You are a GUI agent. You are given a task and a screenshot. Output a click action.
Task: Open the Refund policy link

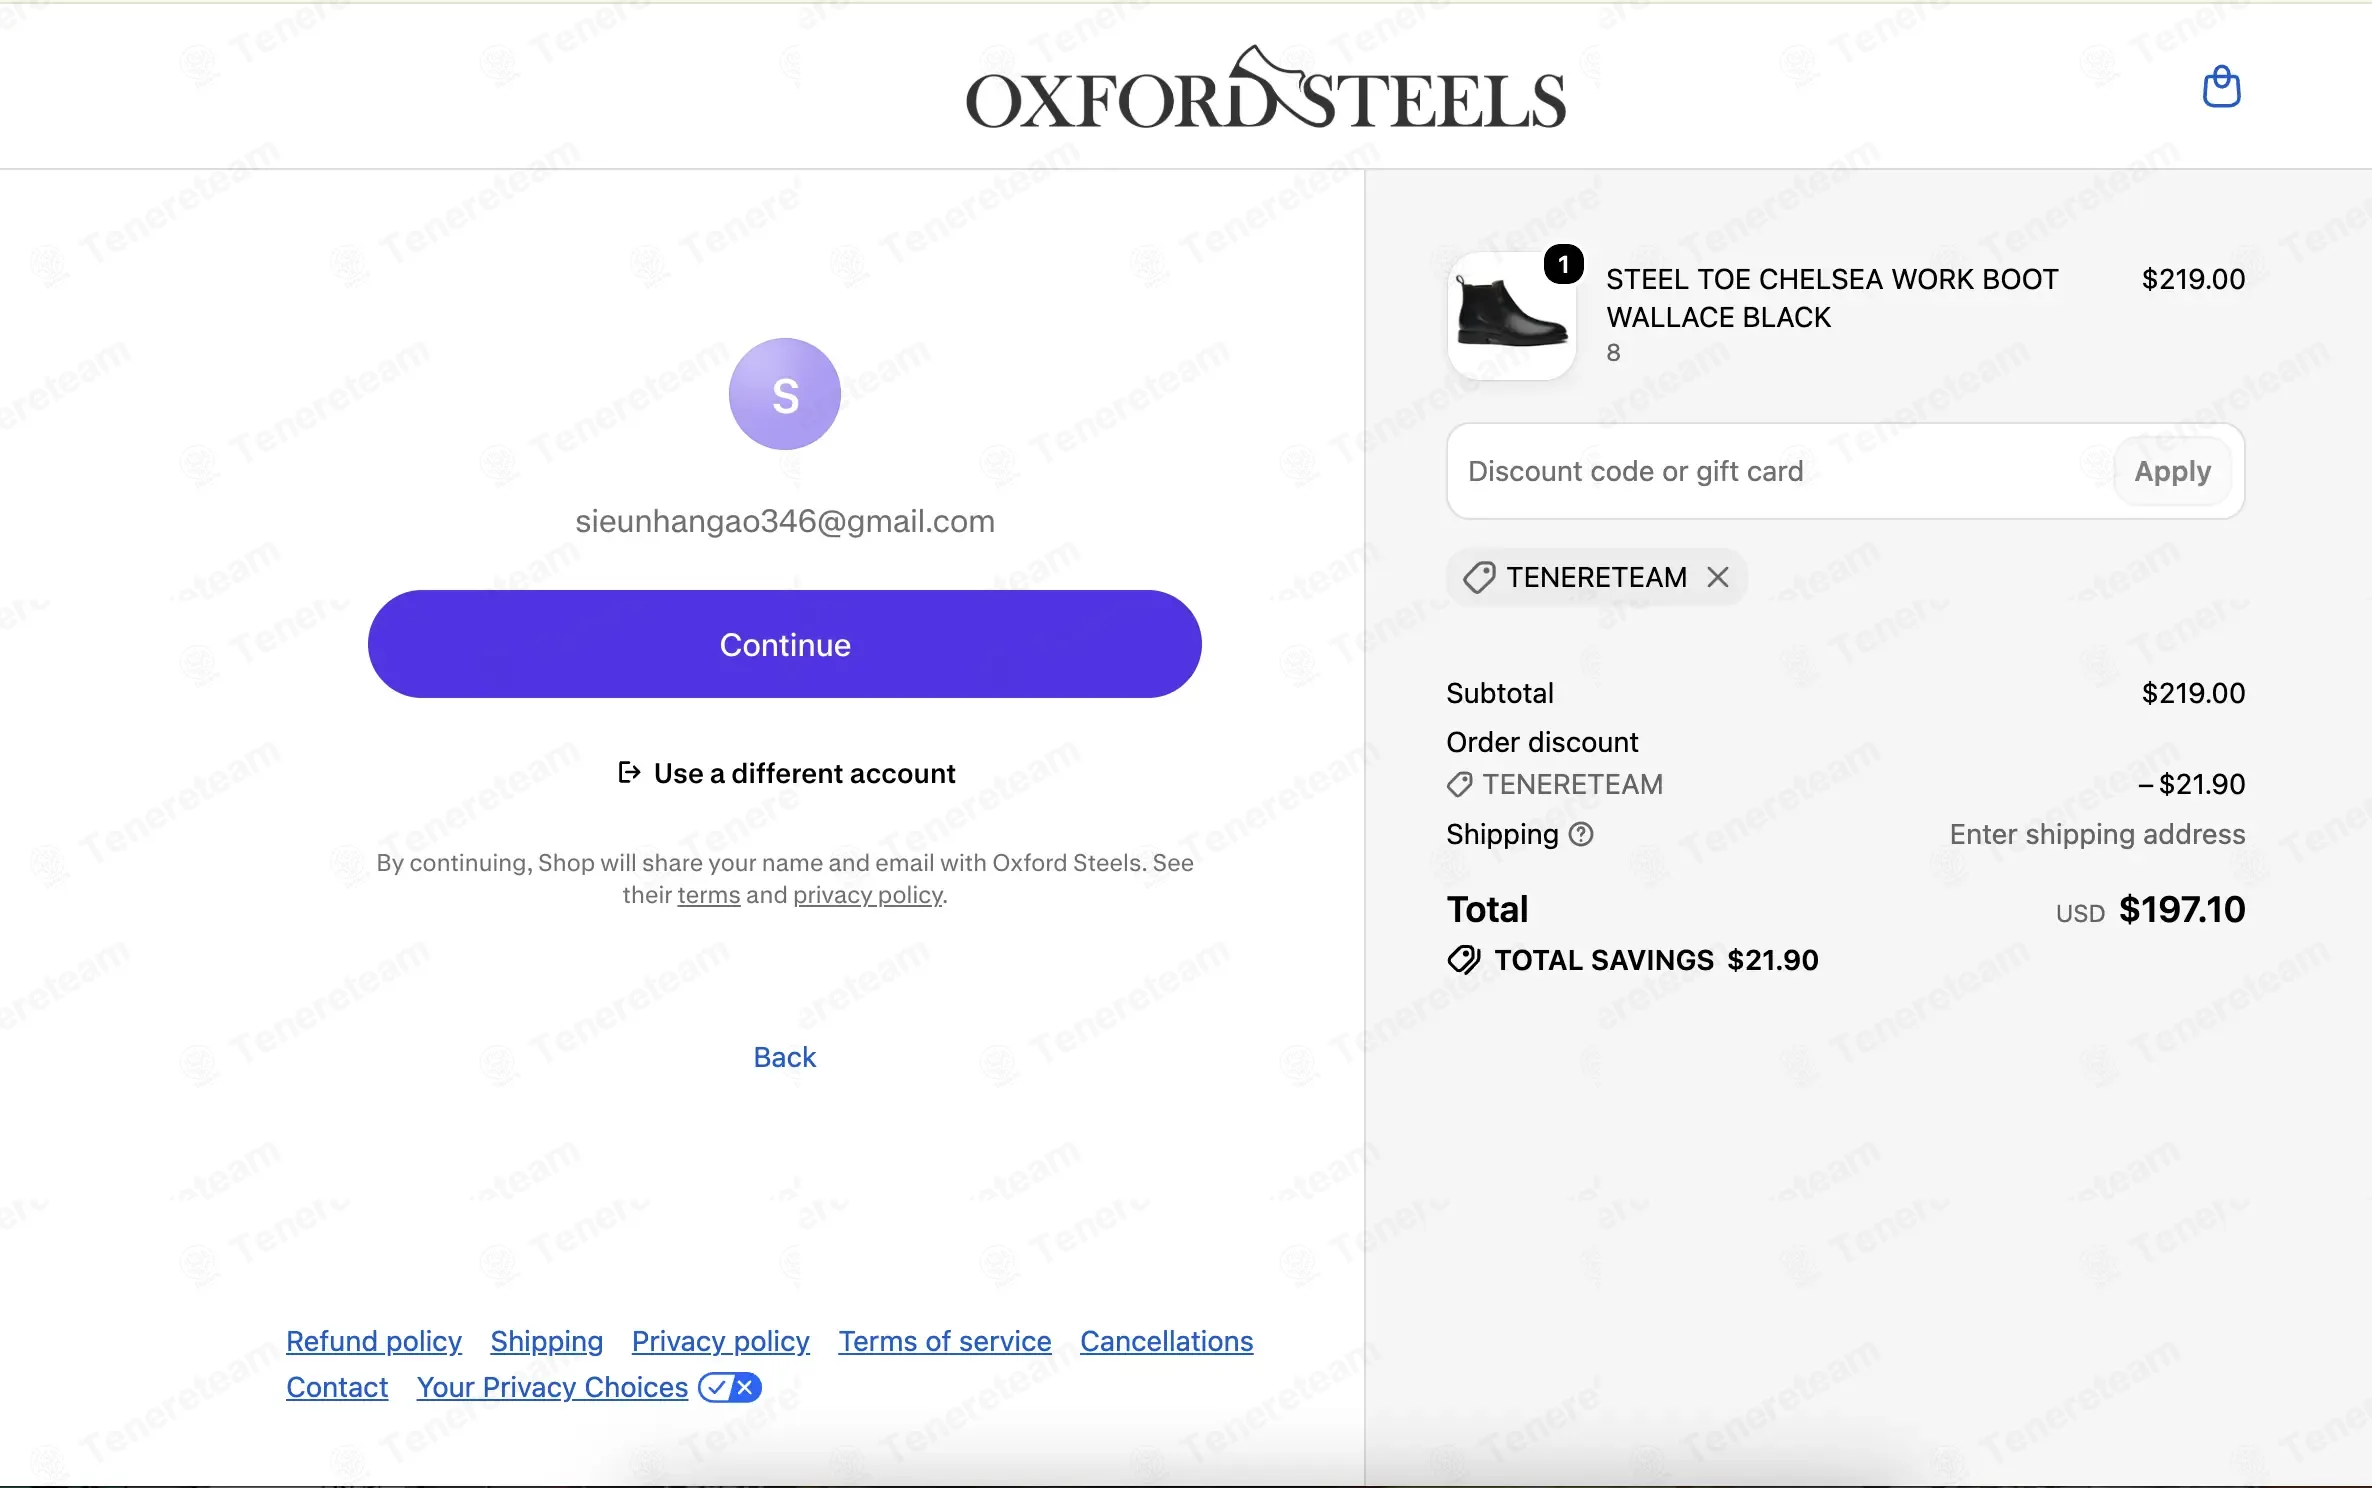(374, 1341)
